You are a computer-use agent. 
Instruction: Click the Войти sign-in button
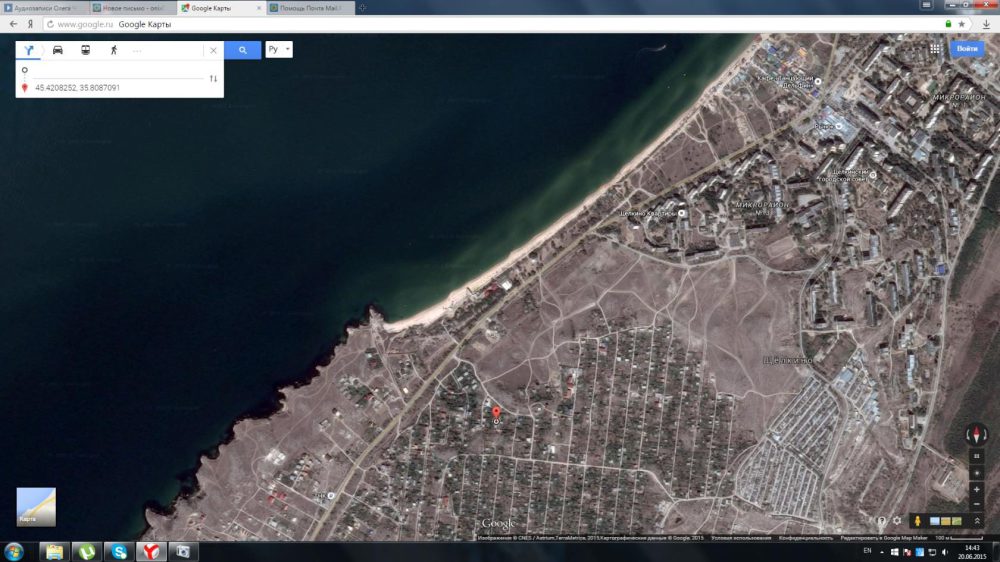point(966,48)
